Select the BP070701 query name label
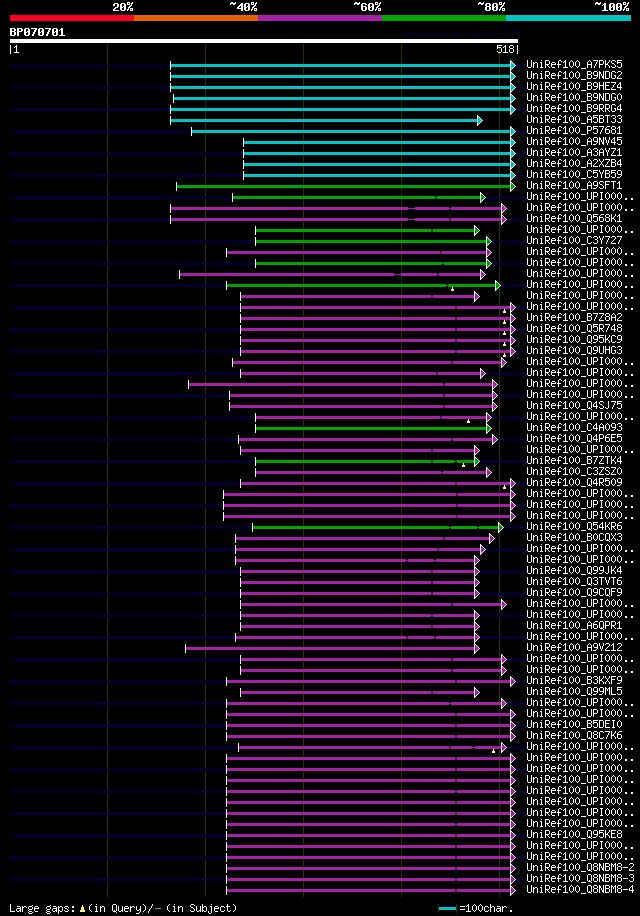 (x=37, y=32)
